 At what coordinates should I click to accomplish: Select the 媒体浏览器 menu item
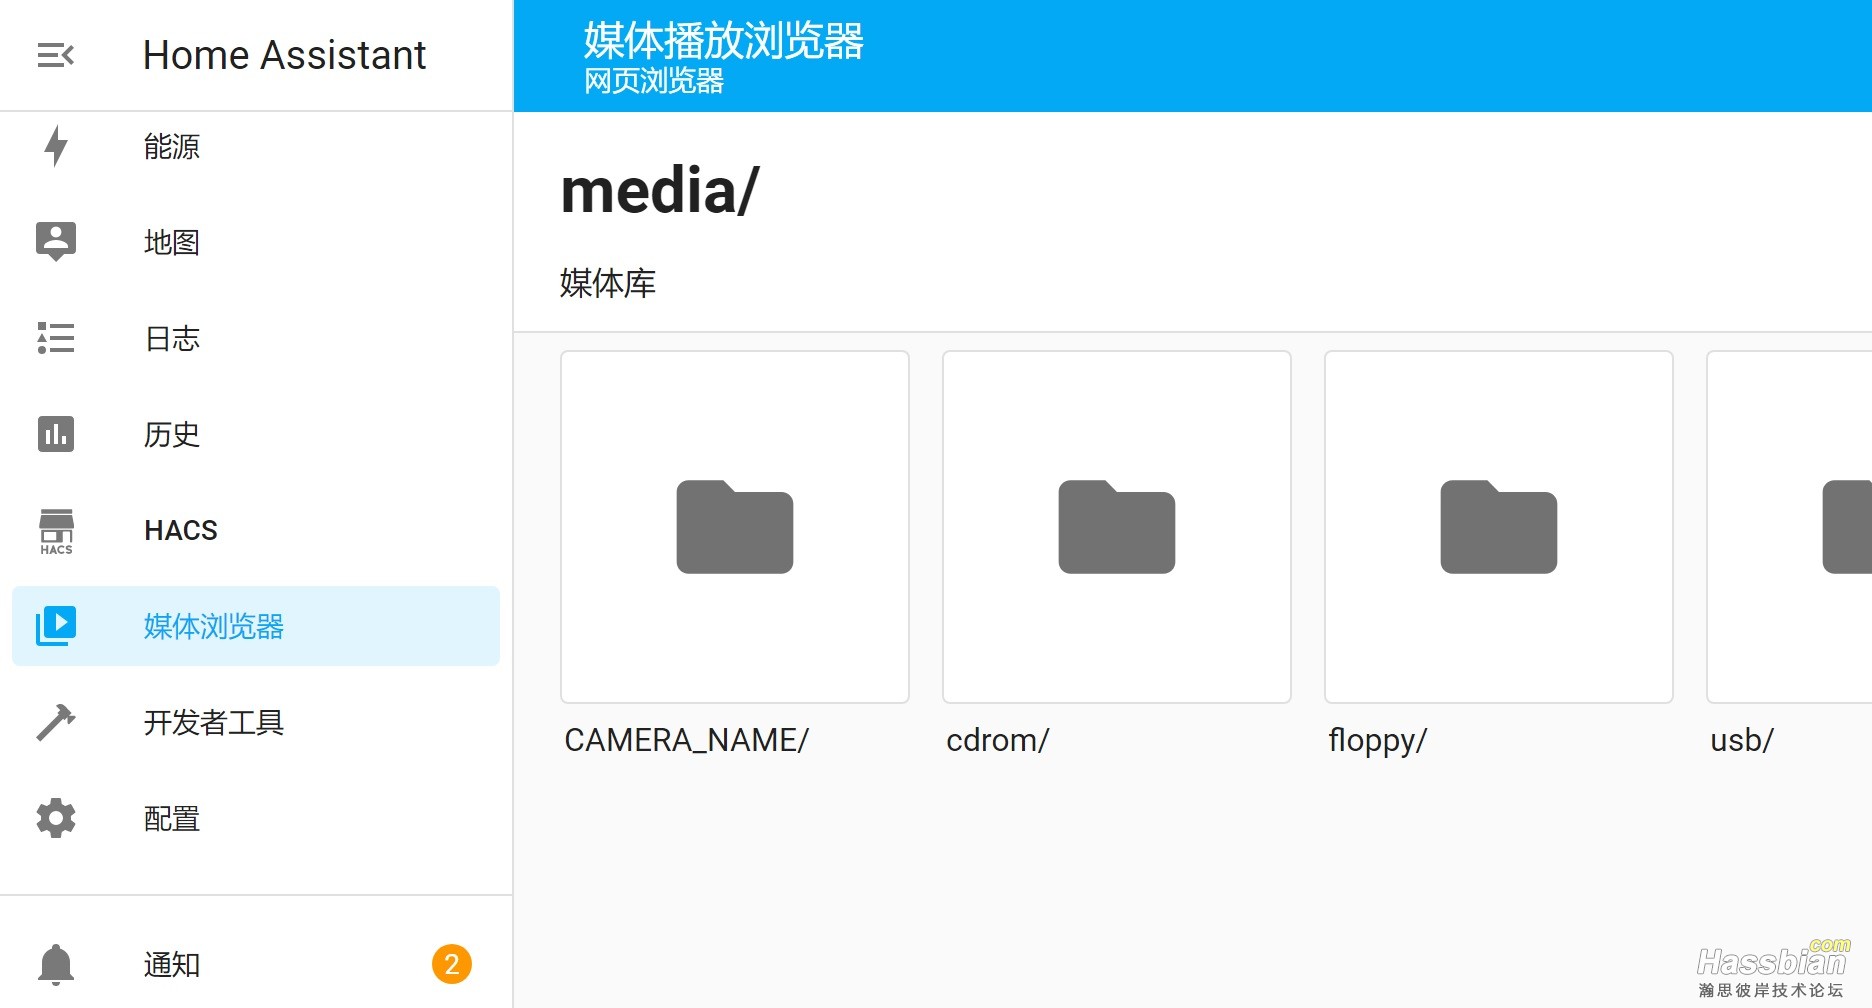coord(256,626)
